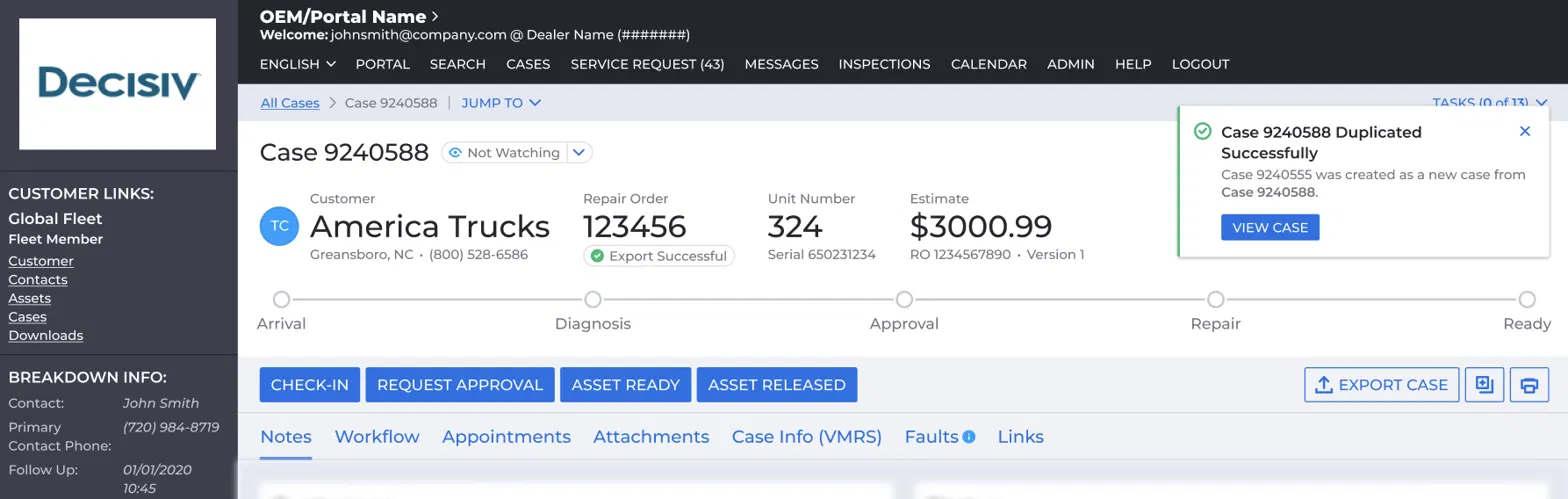Open SERVICE REQUEST (43)

tap(648, 64)
